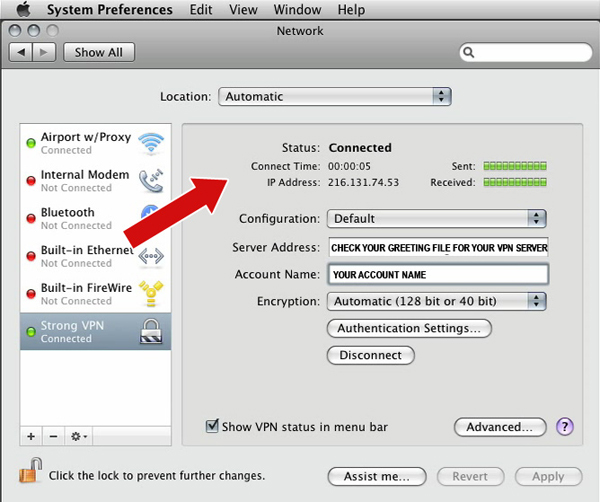600x502 pixels.
Task: Click the Airport Wi-Fi signal icon
Action: 151,142
